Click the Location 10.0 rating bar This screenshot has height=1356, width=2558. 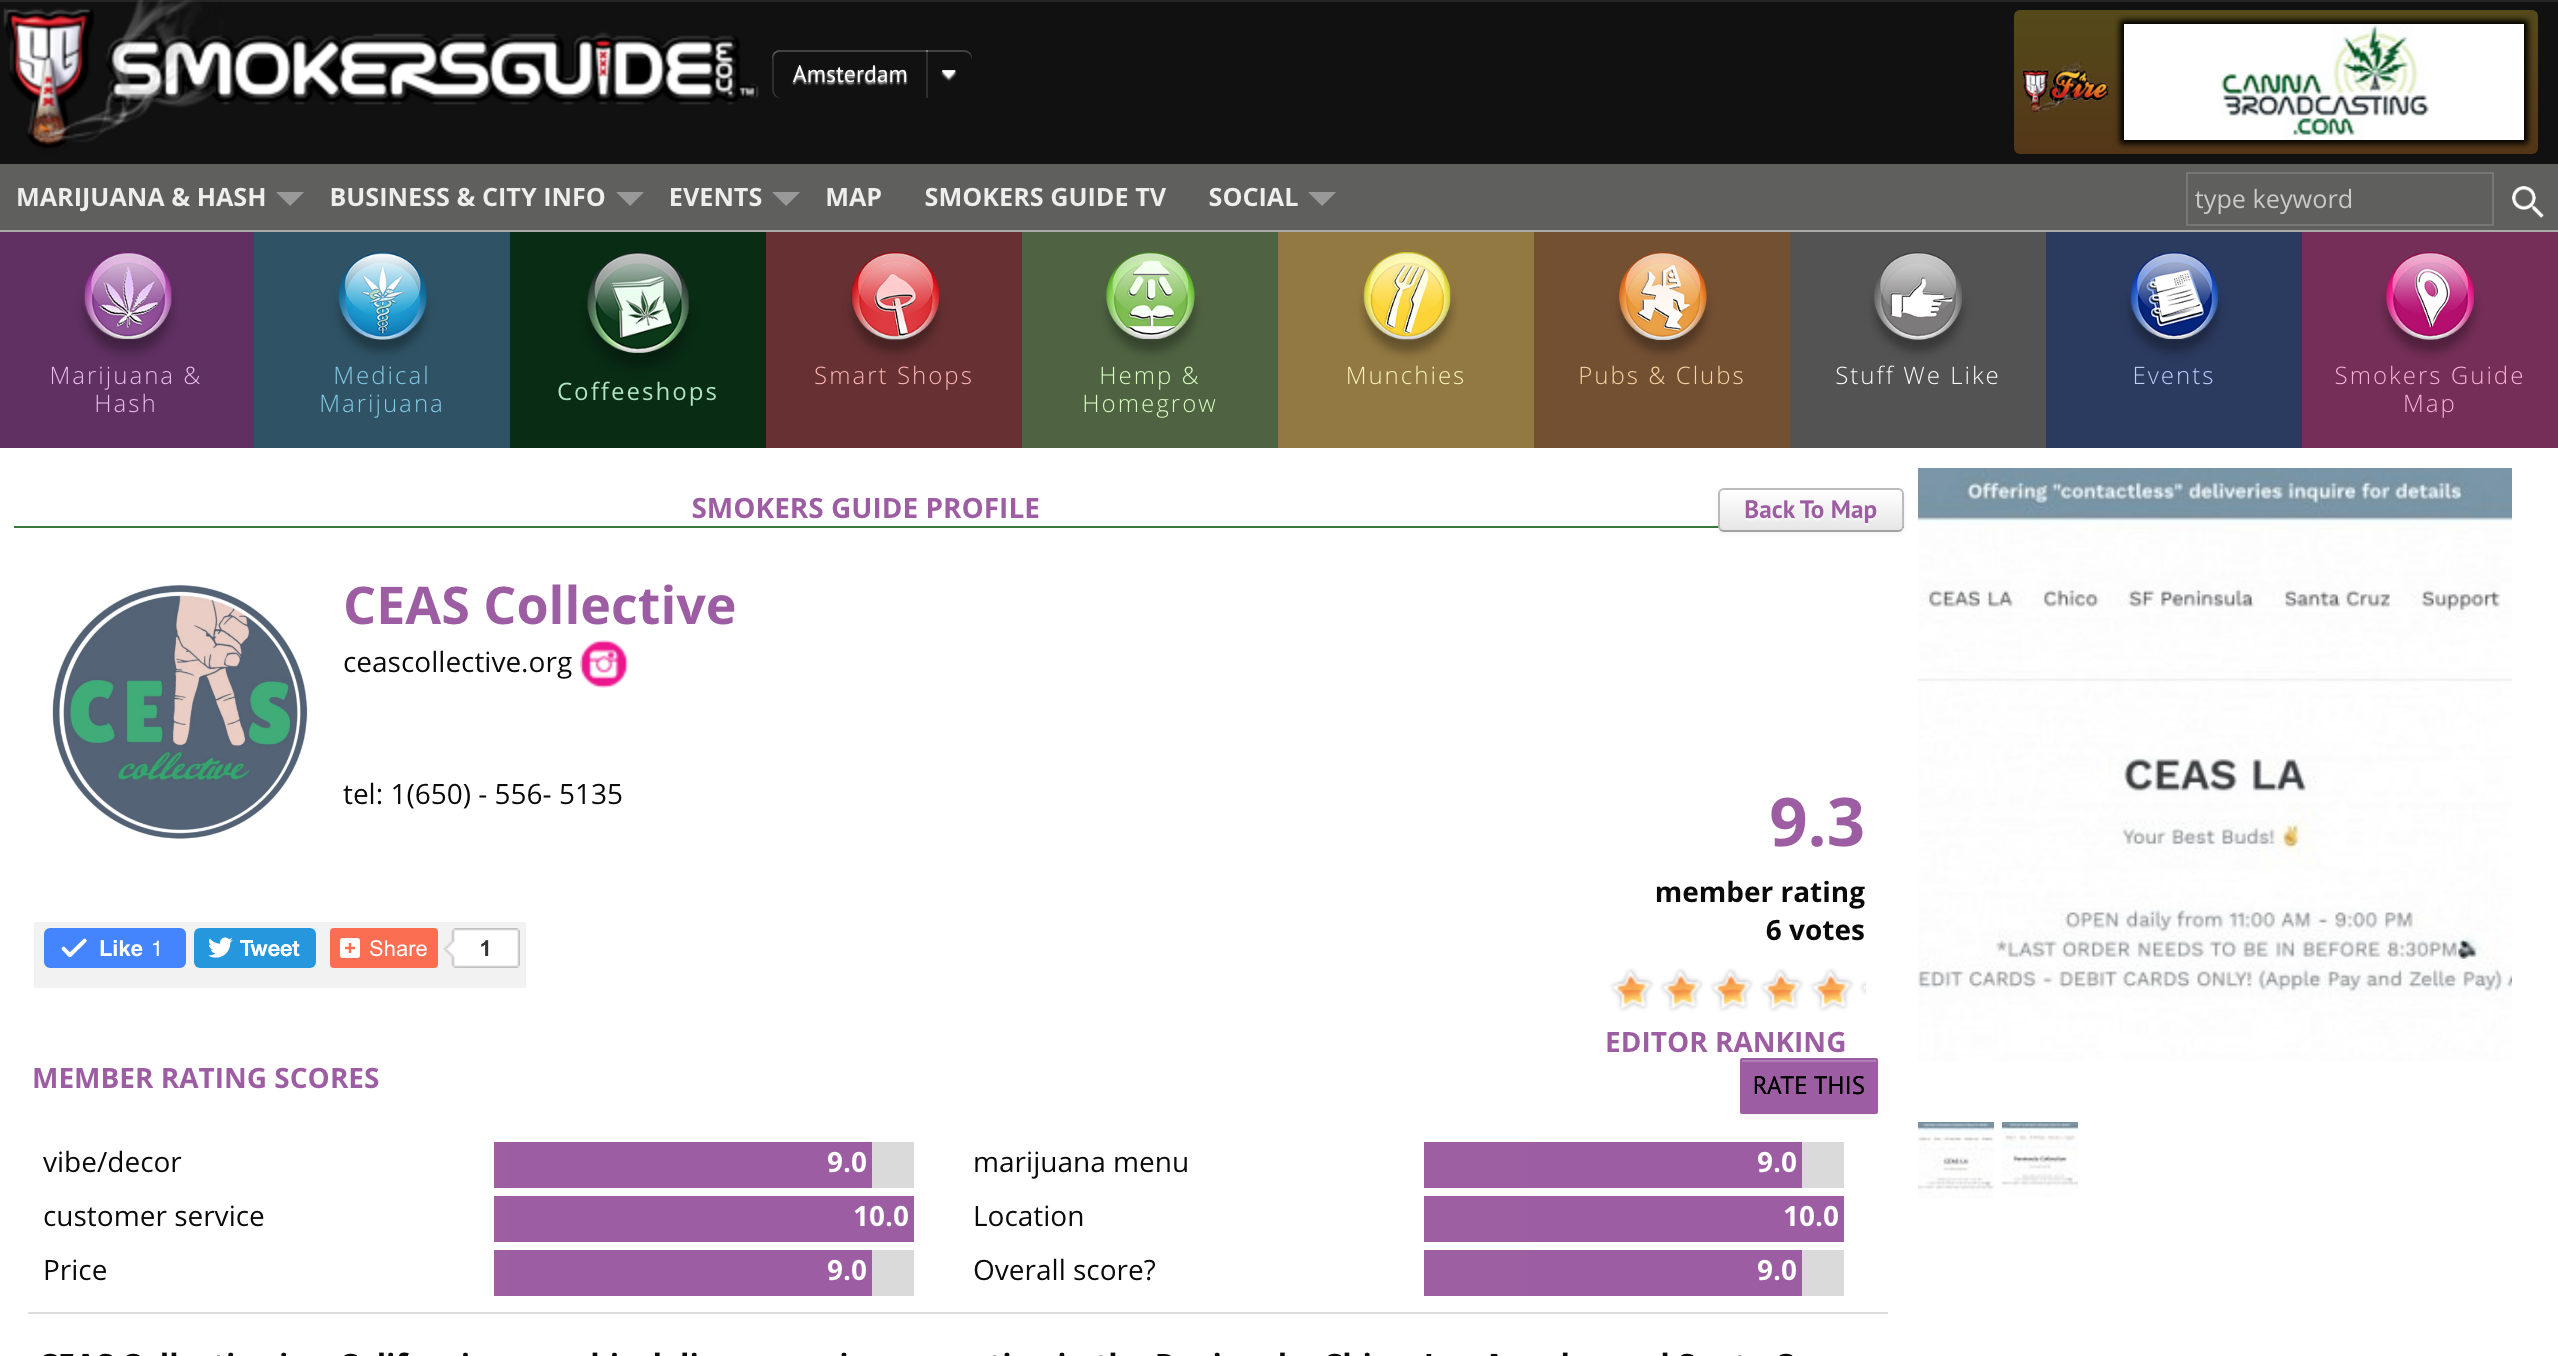(1633, 1218)
